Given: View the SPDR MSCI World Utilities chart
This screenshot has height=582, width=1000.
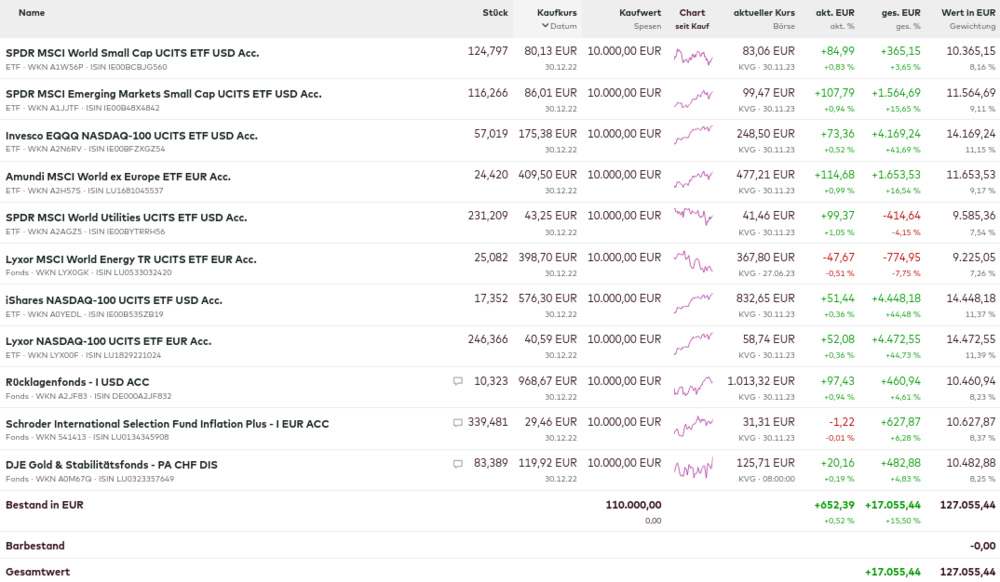Looking at the screenshot, I should [x=692, y=217].
